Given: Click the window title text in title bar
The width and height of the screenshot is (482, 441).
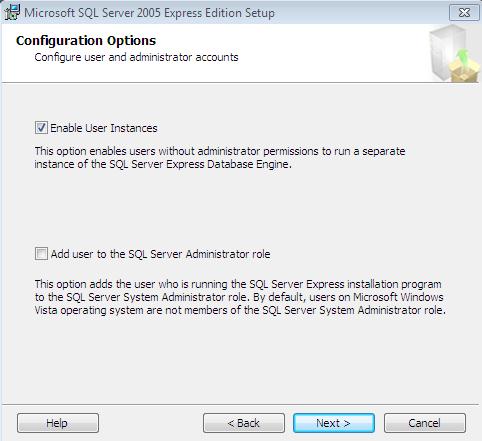Looking at the screenshot, I should pos(149,13).
